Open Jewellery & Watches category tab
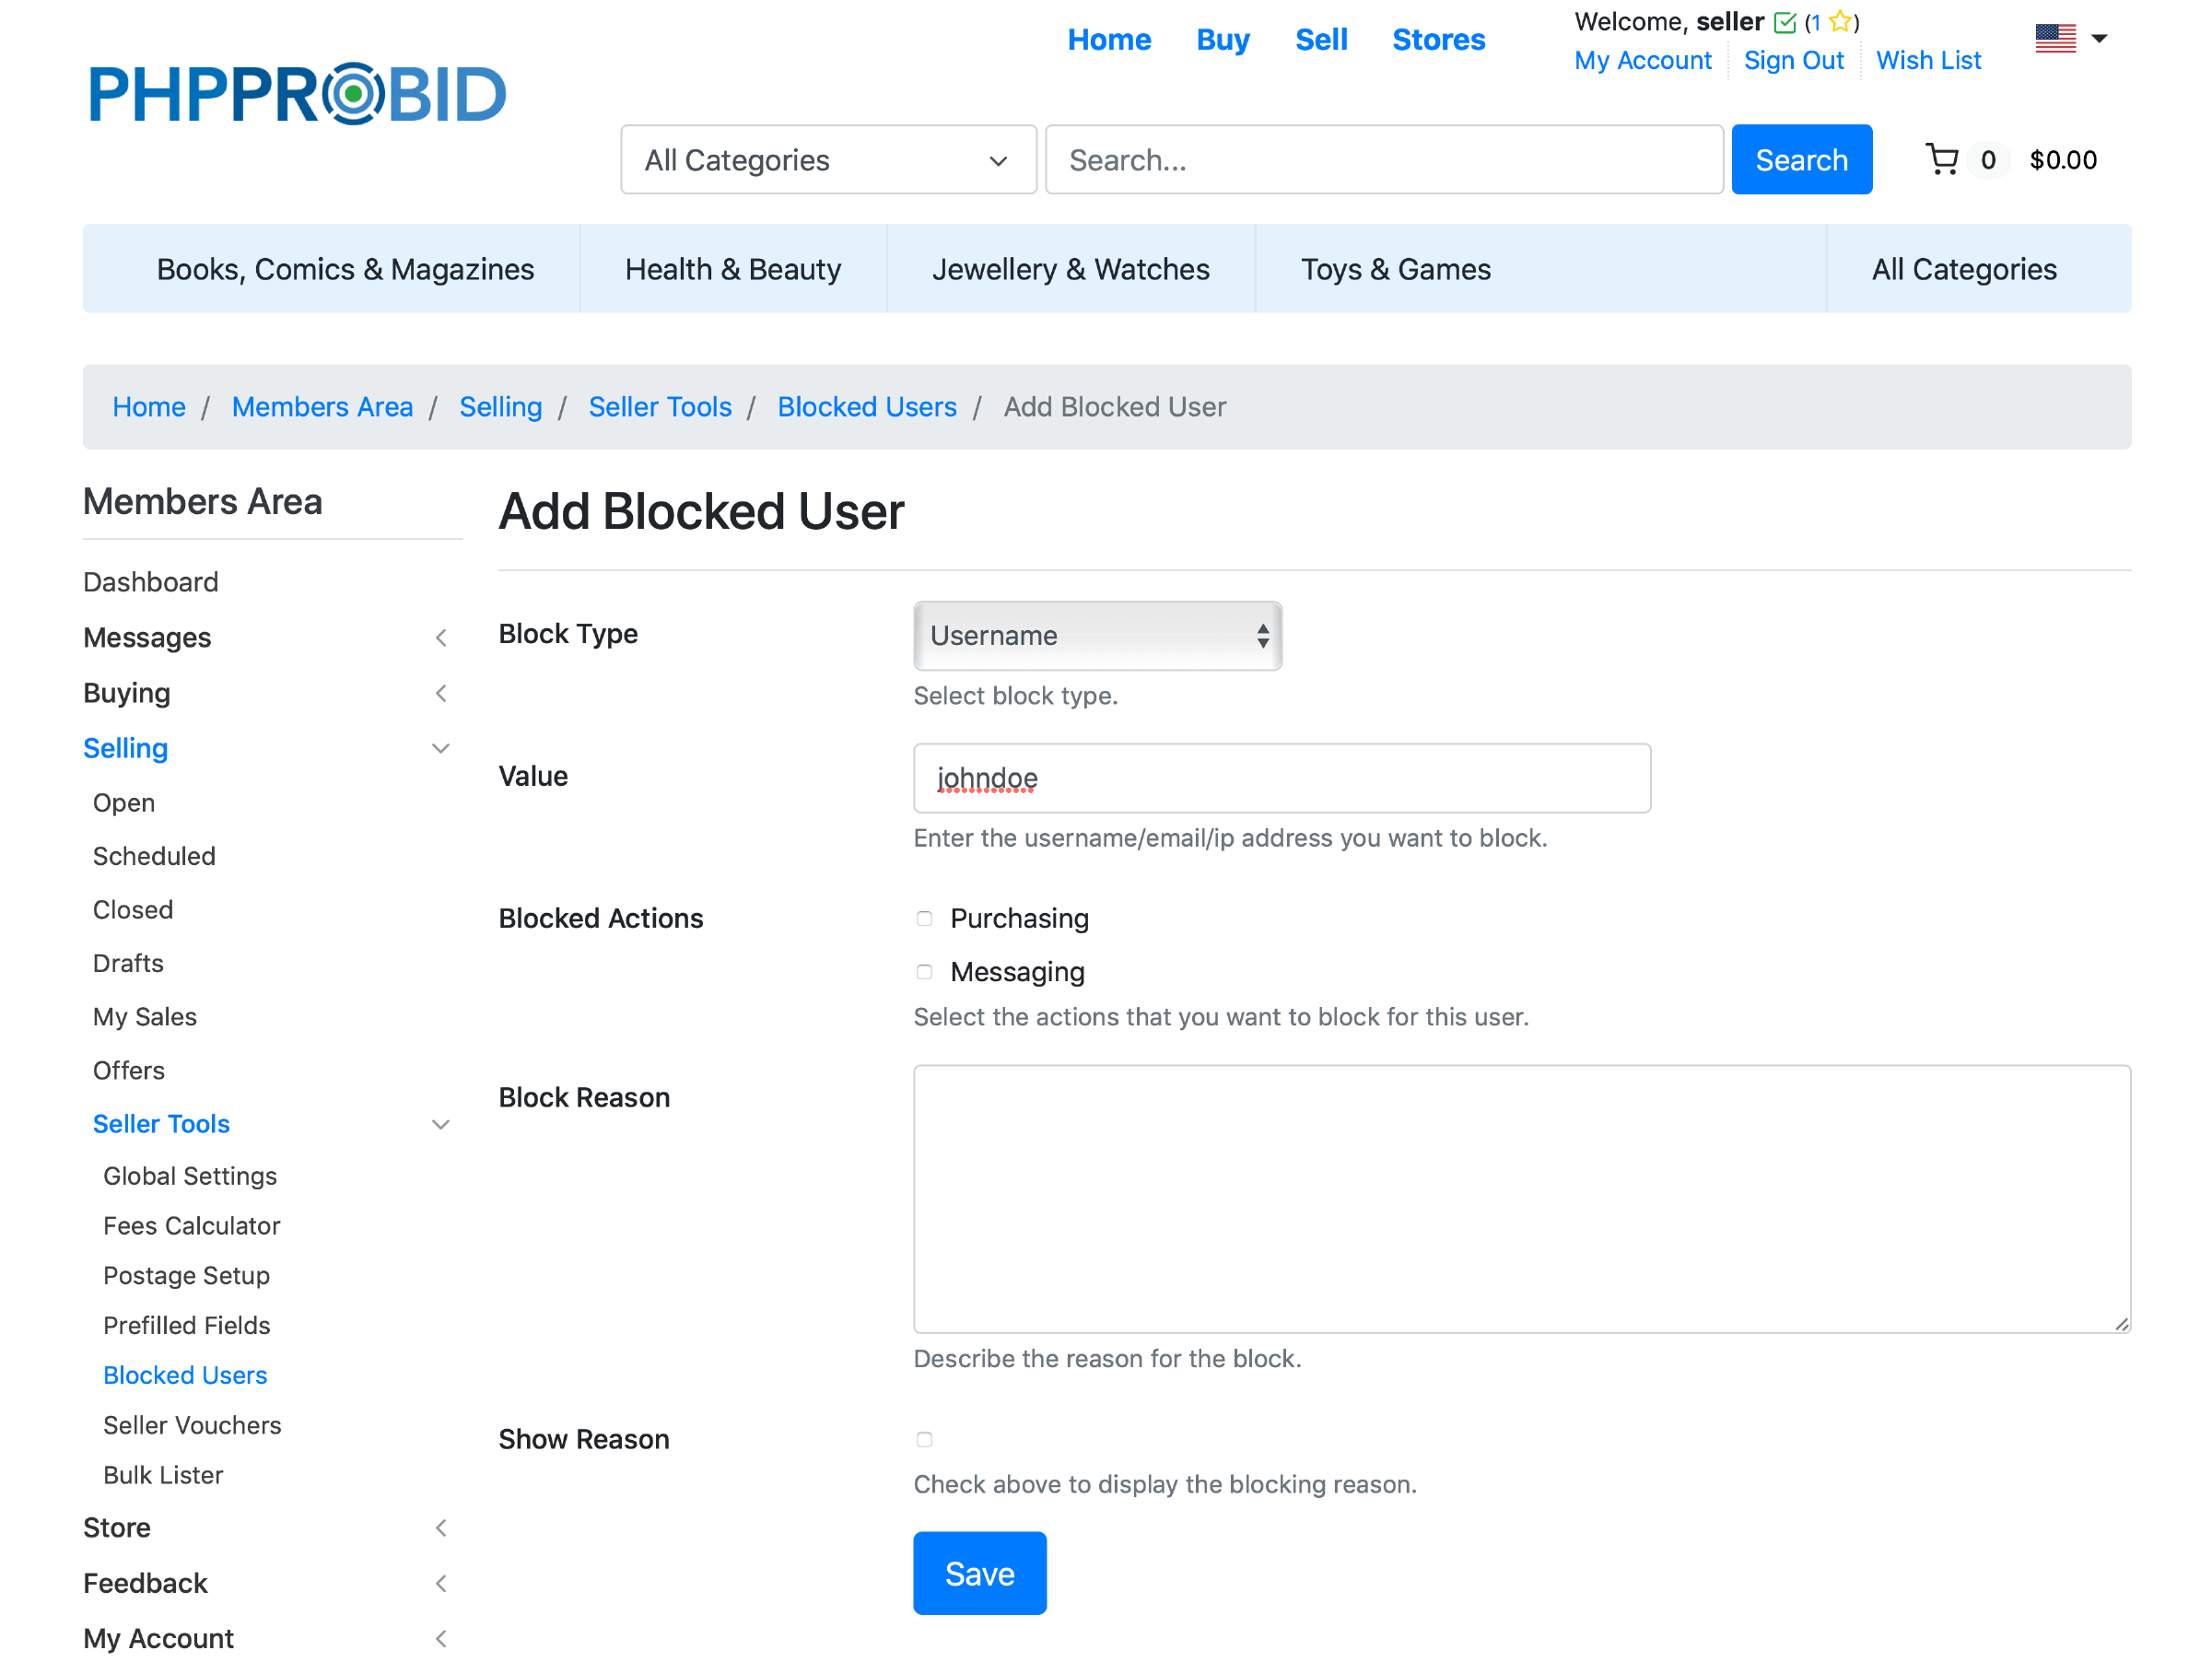This screenshot has width=2212, height=1662. (x=1070, y=269)
